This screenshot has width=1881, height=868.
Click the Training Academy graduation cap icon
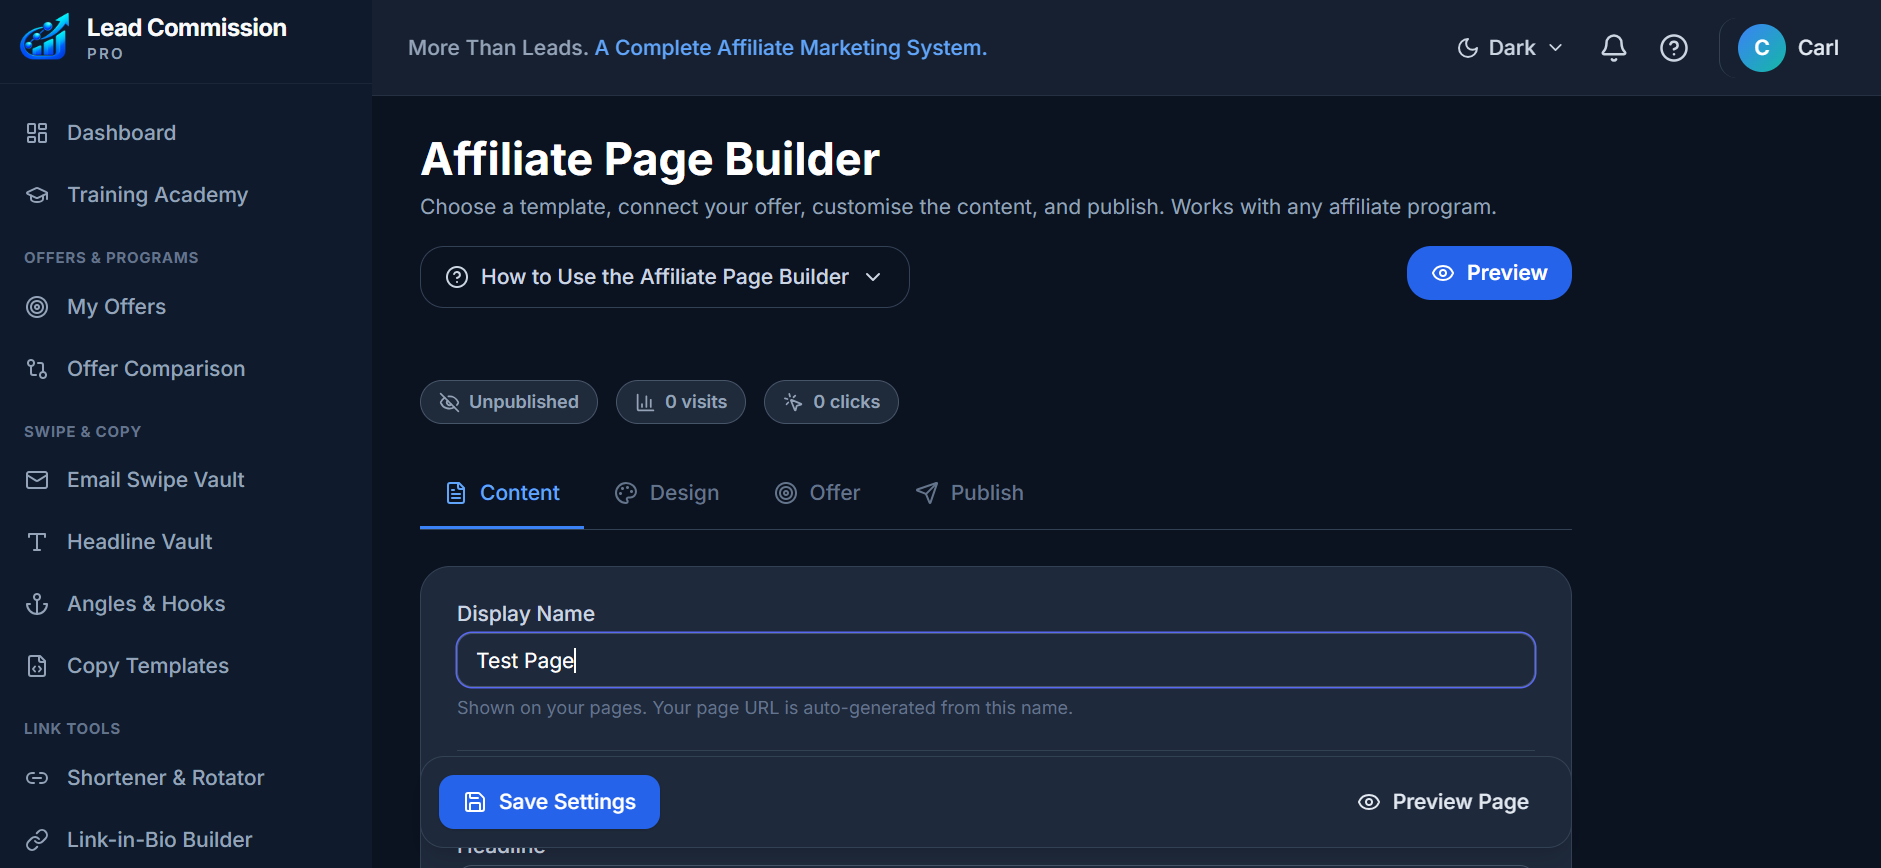37,195
